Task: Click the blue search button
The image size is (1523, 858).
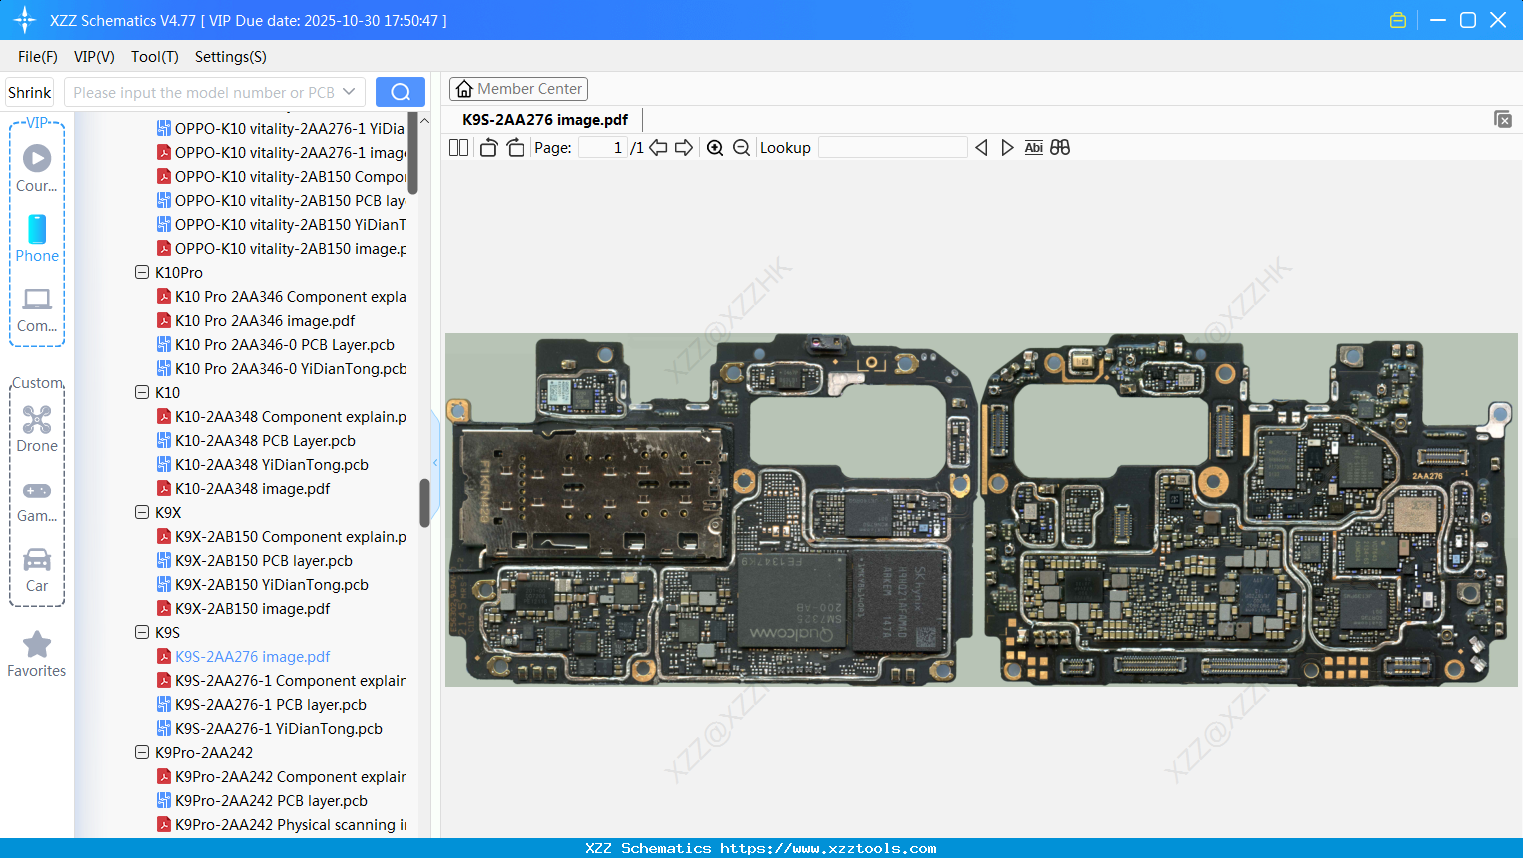Action: tap(400, 92)
